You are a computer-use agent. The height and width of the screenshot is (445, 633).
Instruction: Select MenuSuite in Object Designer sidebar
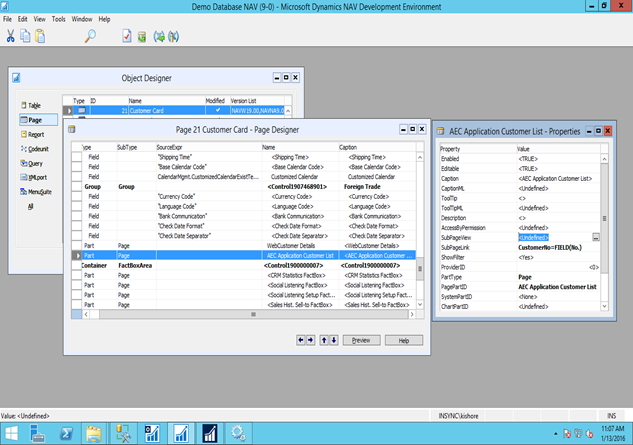click(x=36, y=192)
